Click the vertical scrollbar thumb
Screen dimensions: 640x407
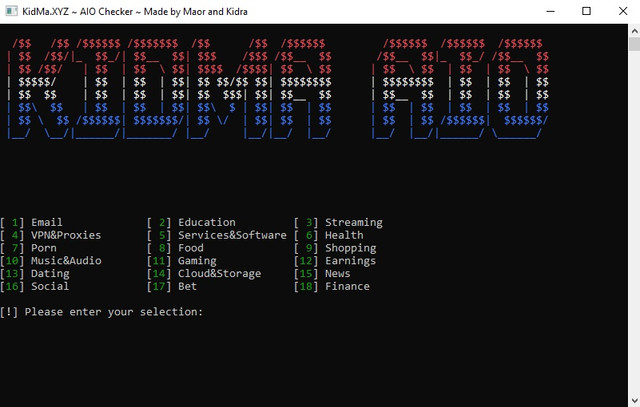[634, 44]
